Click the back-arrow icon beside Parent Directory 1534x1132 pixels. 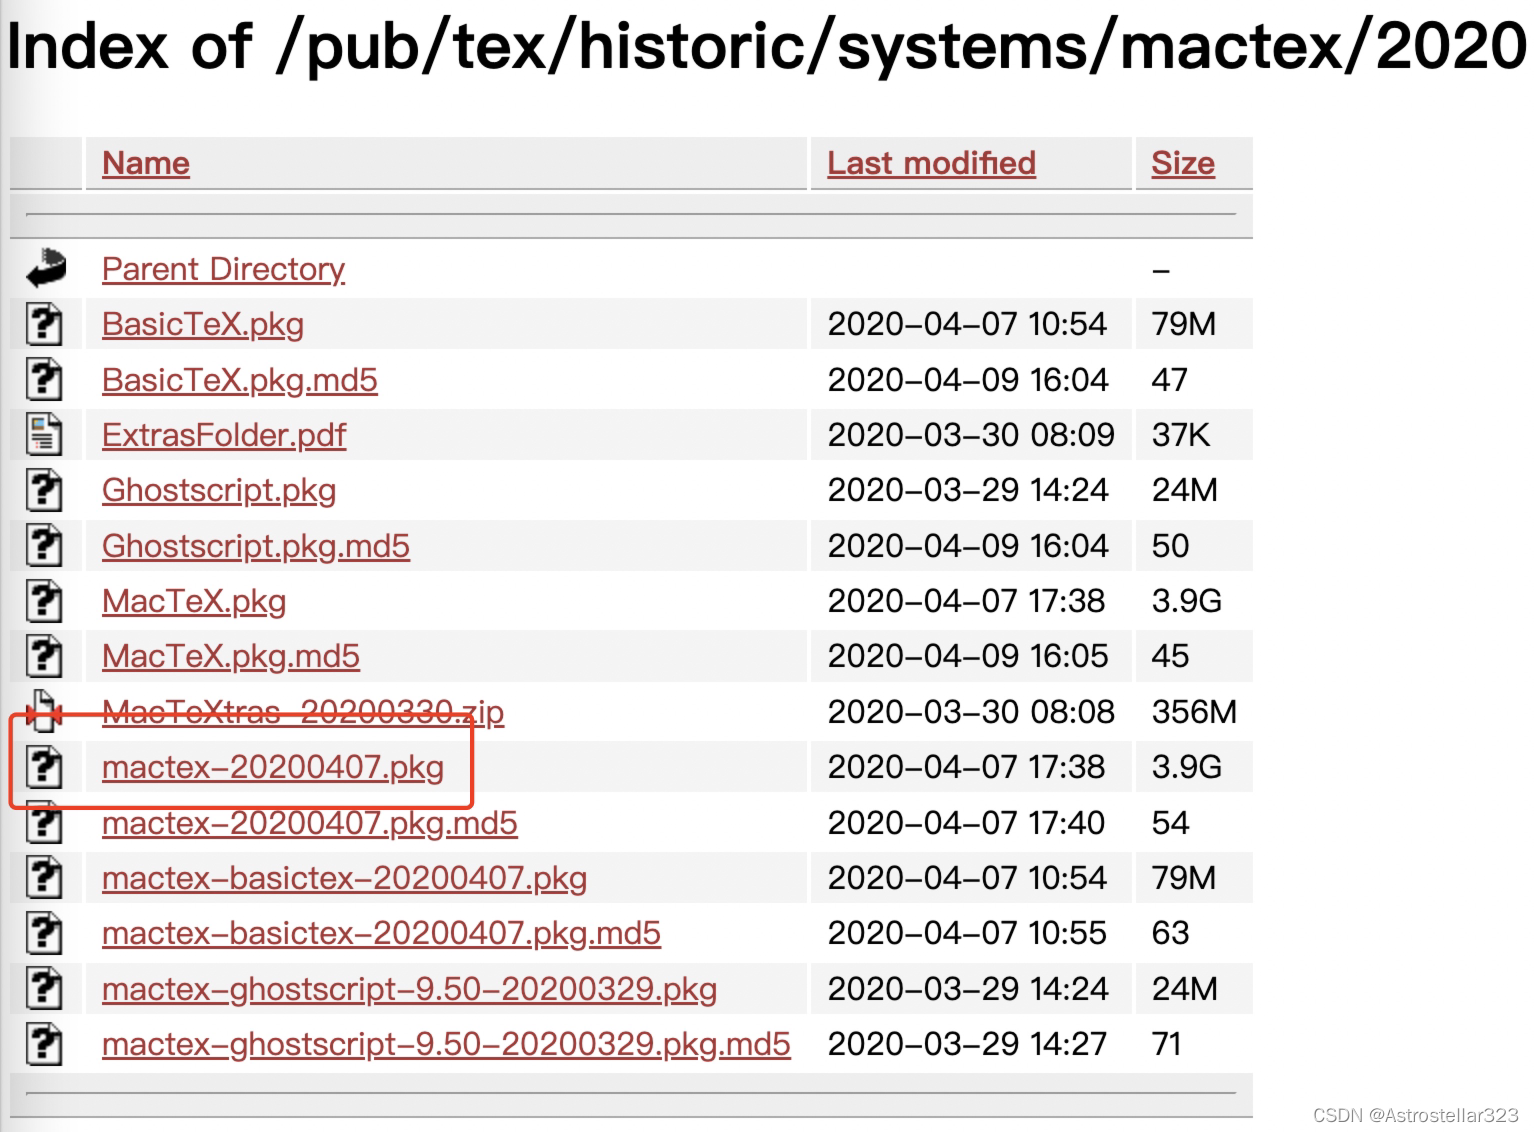point(44,270)
